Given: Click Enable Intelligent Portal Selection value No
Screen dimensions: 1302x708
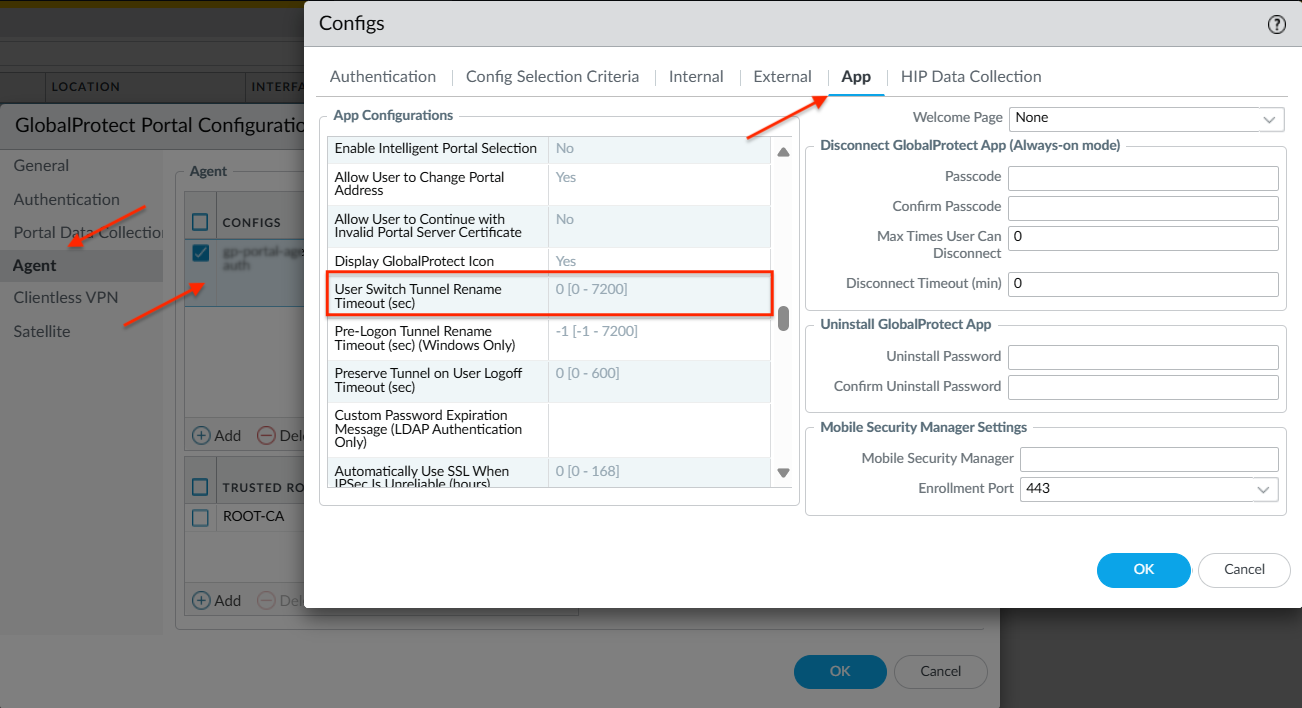Looking at the screenshot, I should [659, 149].
